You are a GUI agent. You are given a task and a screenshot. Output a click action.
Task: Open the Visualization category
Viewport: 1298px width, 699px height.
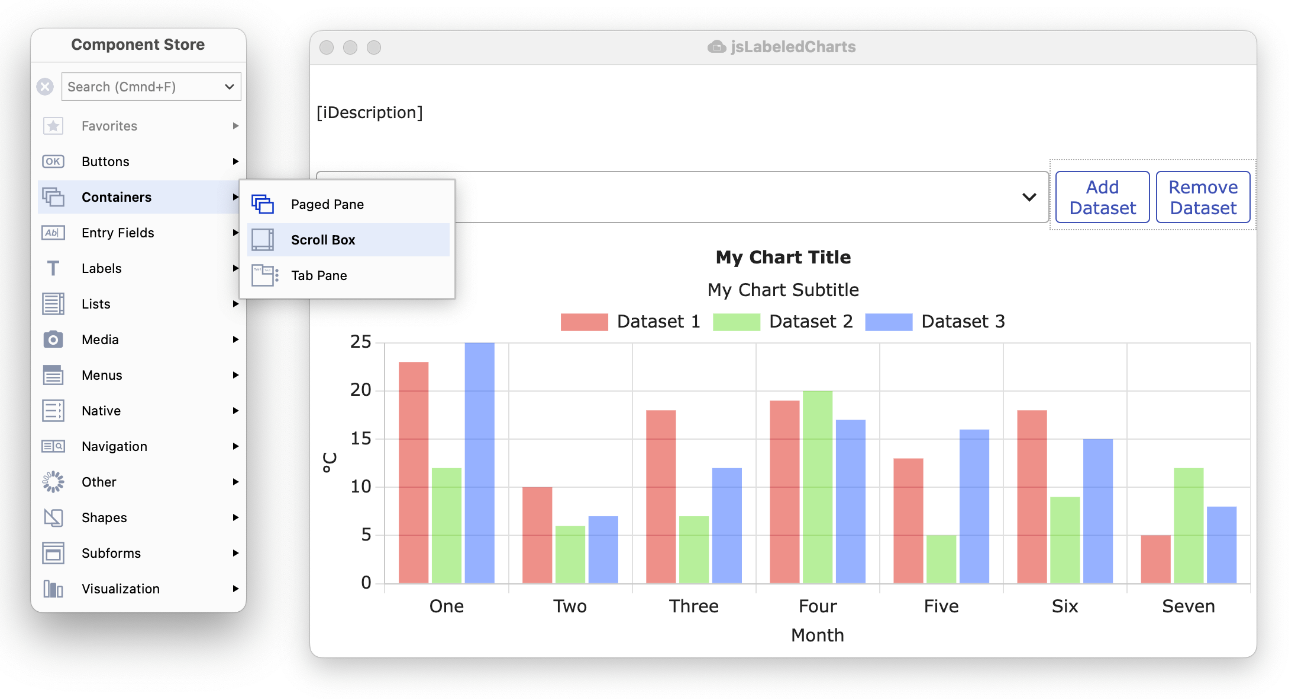coord(140,589)
